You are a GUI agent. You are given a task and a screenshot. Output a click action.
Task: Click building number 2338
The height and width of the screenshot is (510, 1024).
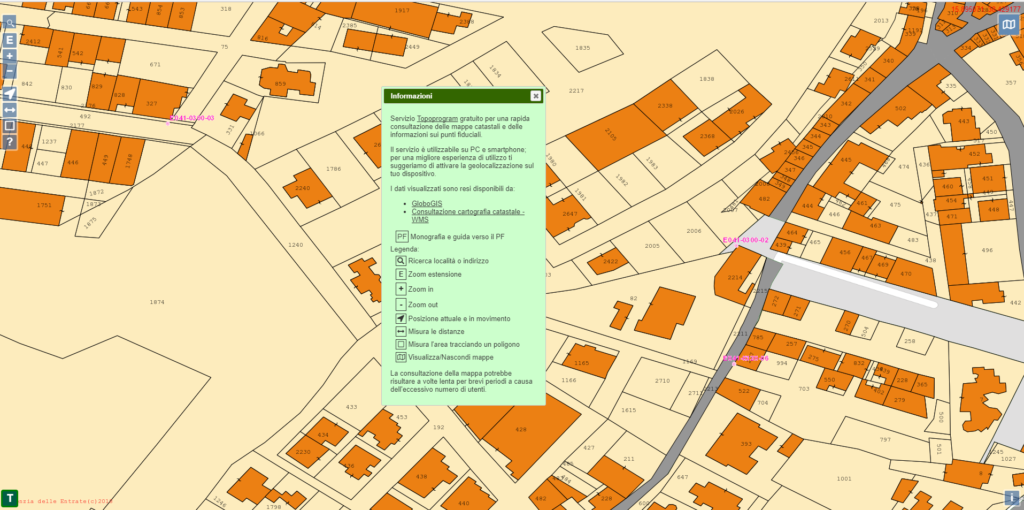coord(665,106)
